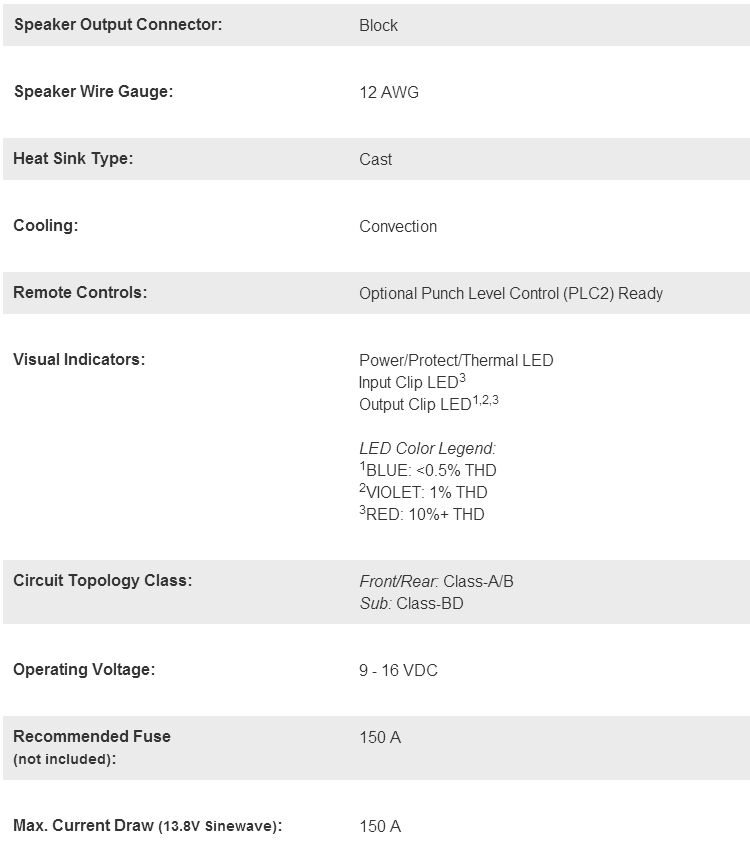Image resolution: width=750 pixels, height=848 pixels.
Task: Click the "Convection" cooling value
Action: pos(398,227)
